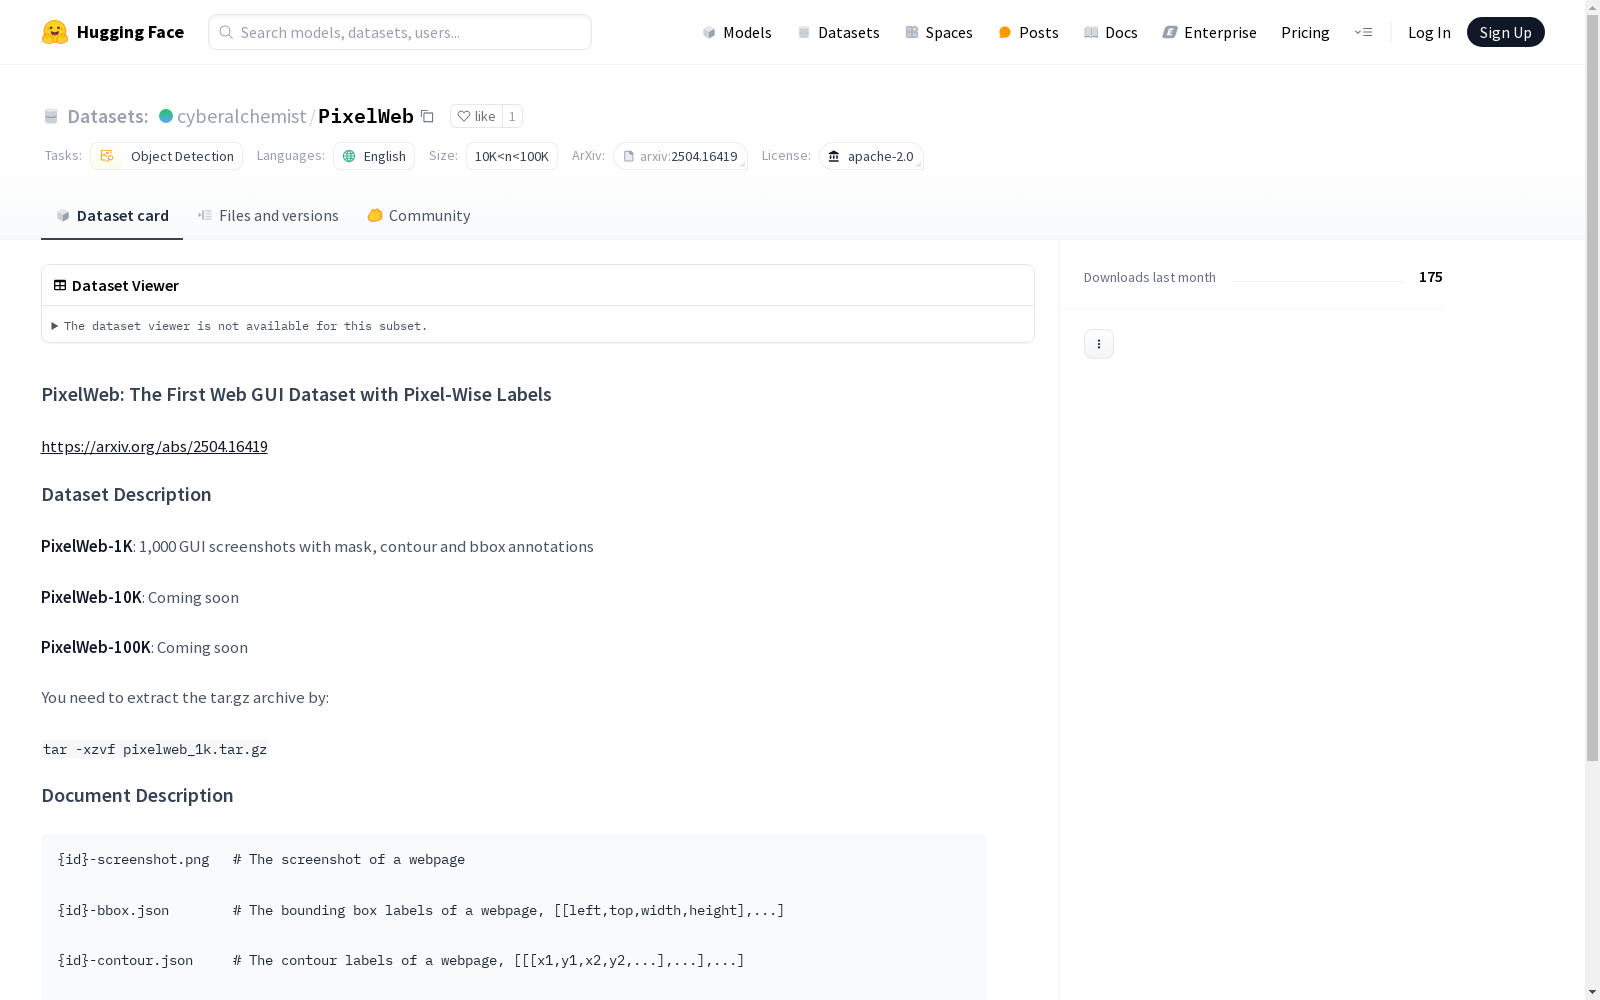This screenshot has width=1600, height=1000.
Task: Click the {id}-bbox.json code line
Action: click(421, 910)
